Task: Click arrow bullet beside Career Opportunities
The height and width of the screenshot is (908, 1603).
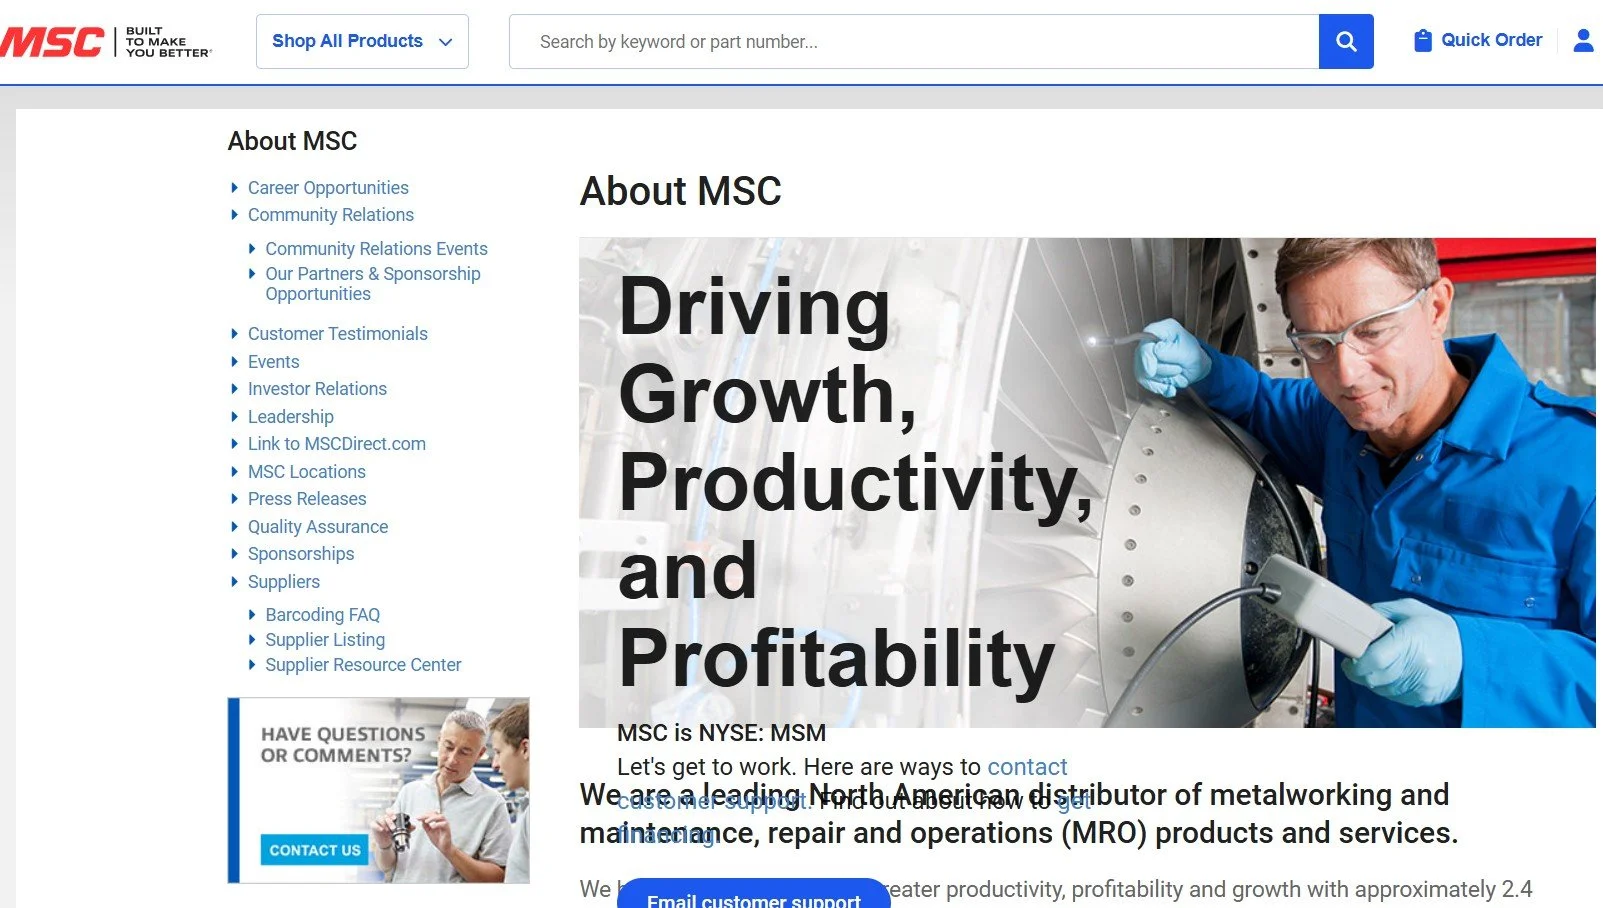Action: 234,188
